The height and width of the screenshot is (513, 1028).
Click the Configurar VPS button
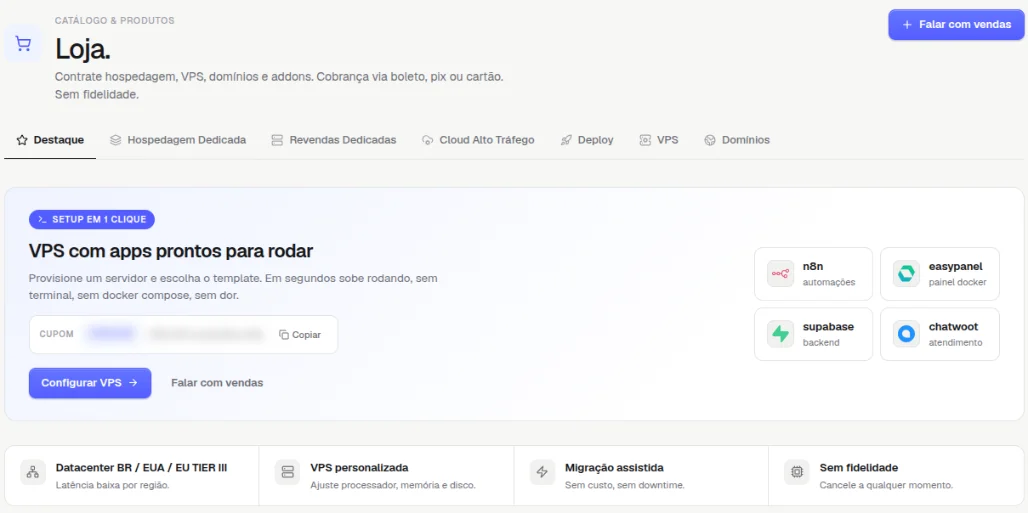pyautogui.click(x=90, y=382)
